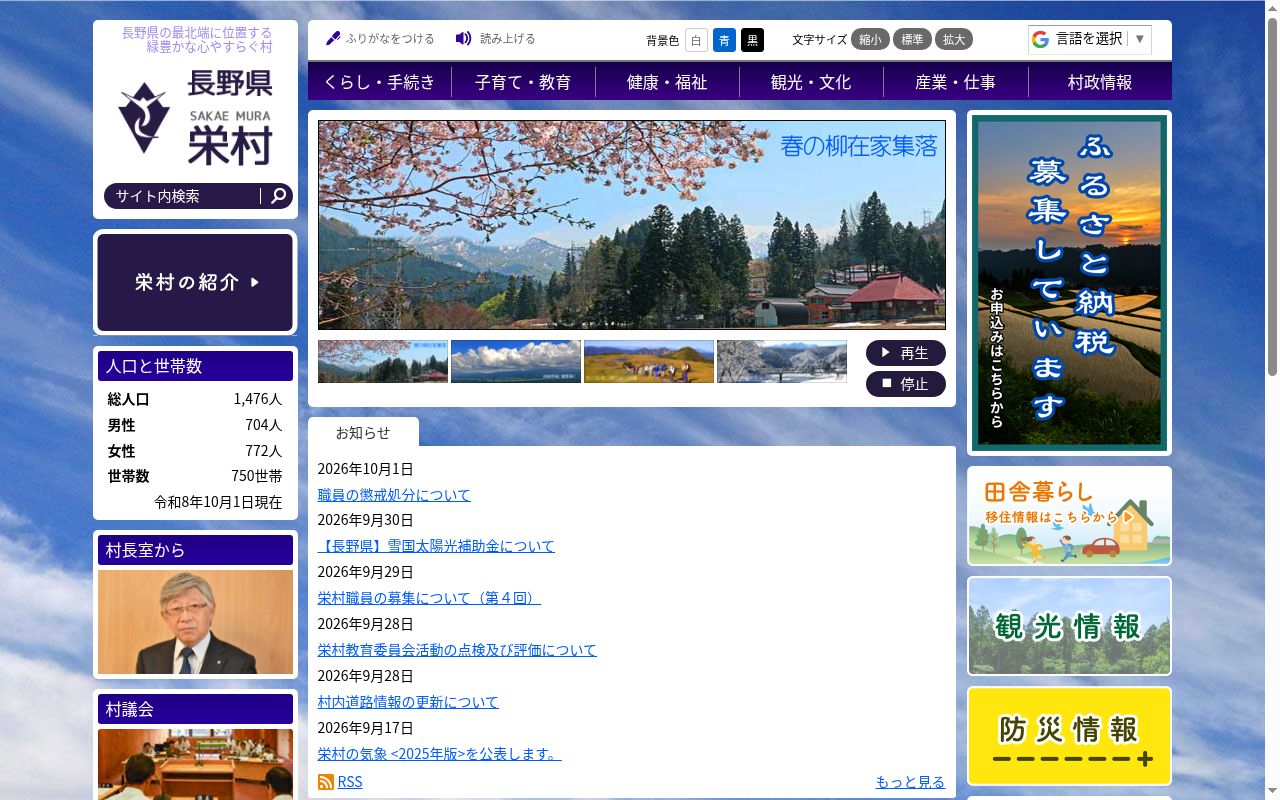Open 職員の懲戒処分について notice
Viewport: 1280px width, 800px height.
pos(394,495)
